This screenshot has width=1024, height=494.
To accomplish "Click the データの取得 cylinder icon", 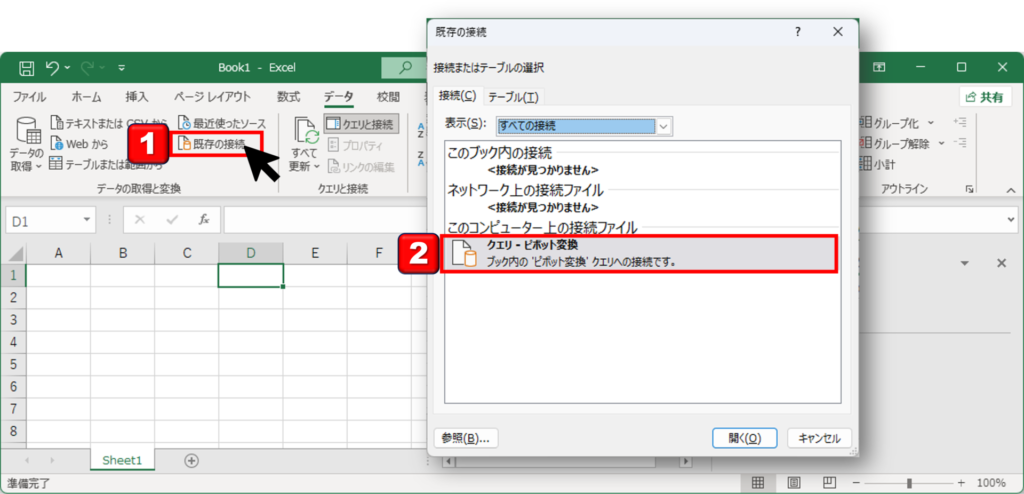I will coord(29,130).
